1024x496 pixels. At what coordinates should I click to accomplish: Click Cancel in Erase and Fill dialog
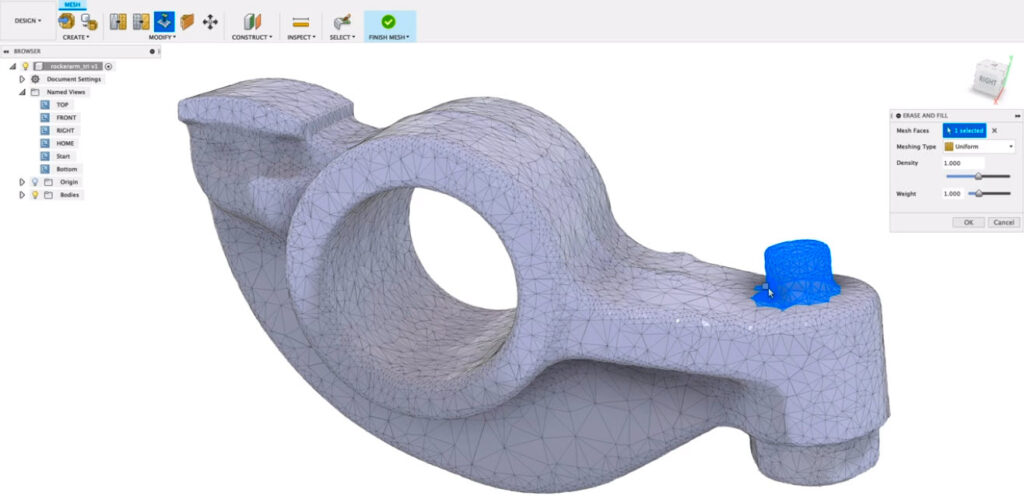[x=1004, y=223]
